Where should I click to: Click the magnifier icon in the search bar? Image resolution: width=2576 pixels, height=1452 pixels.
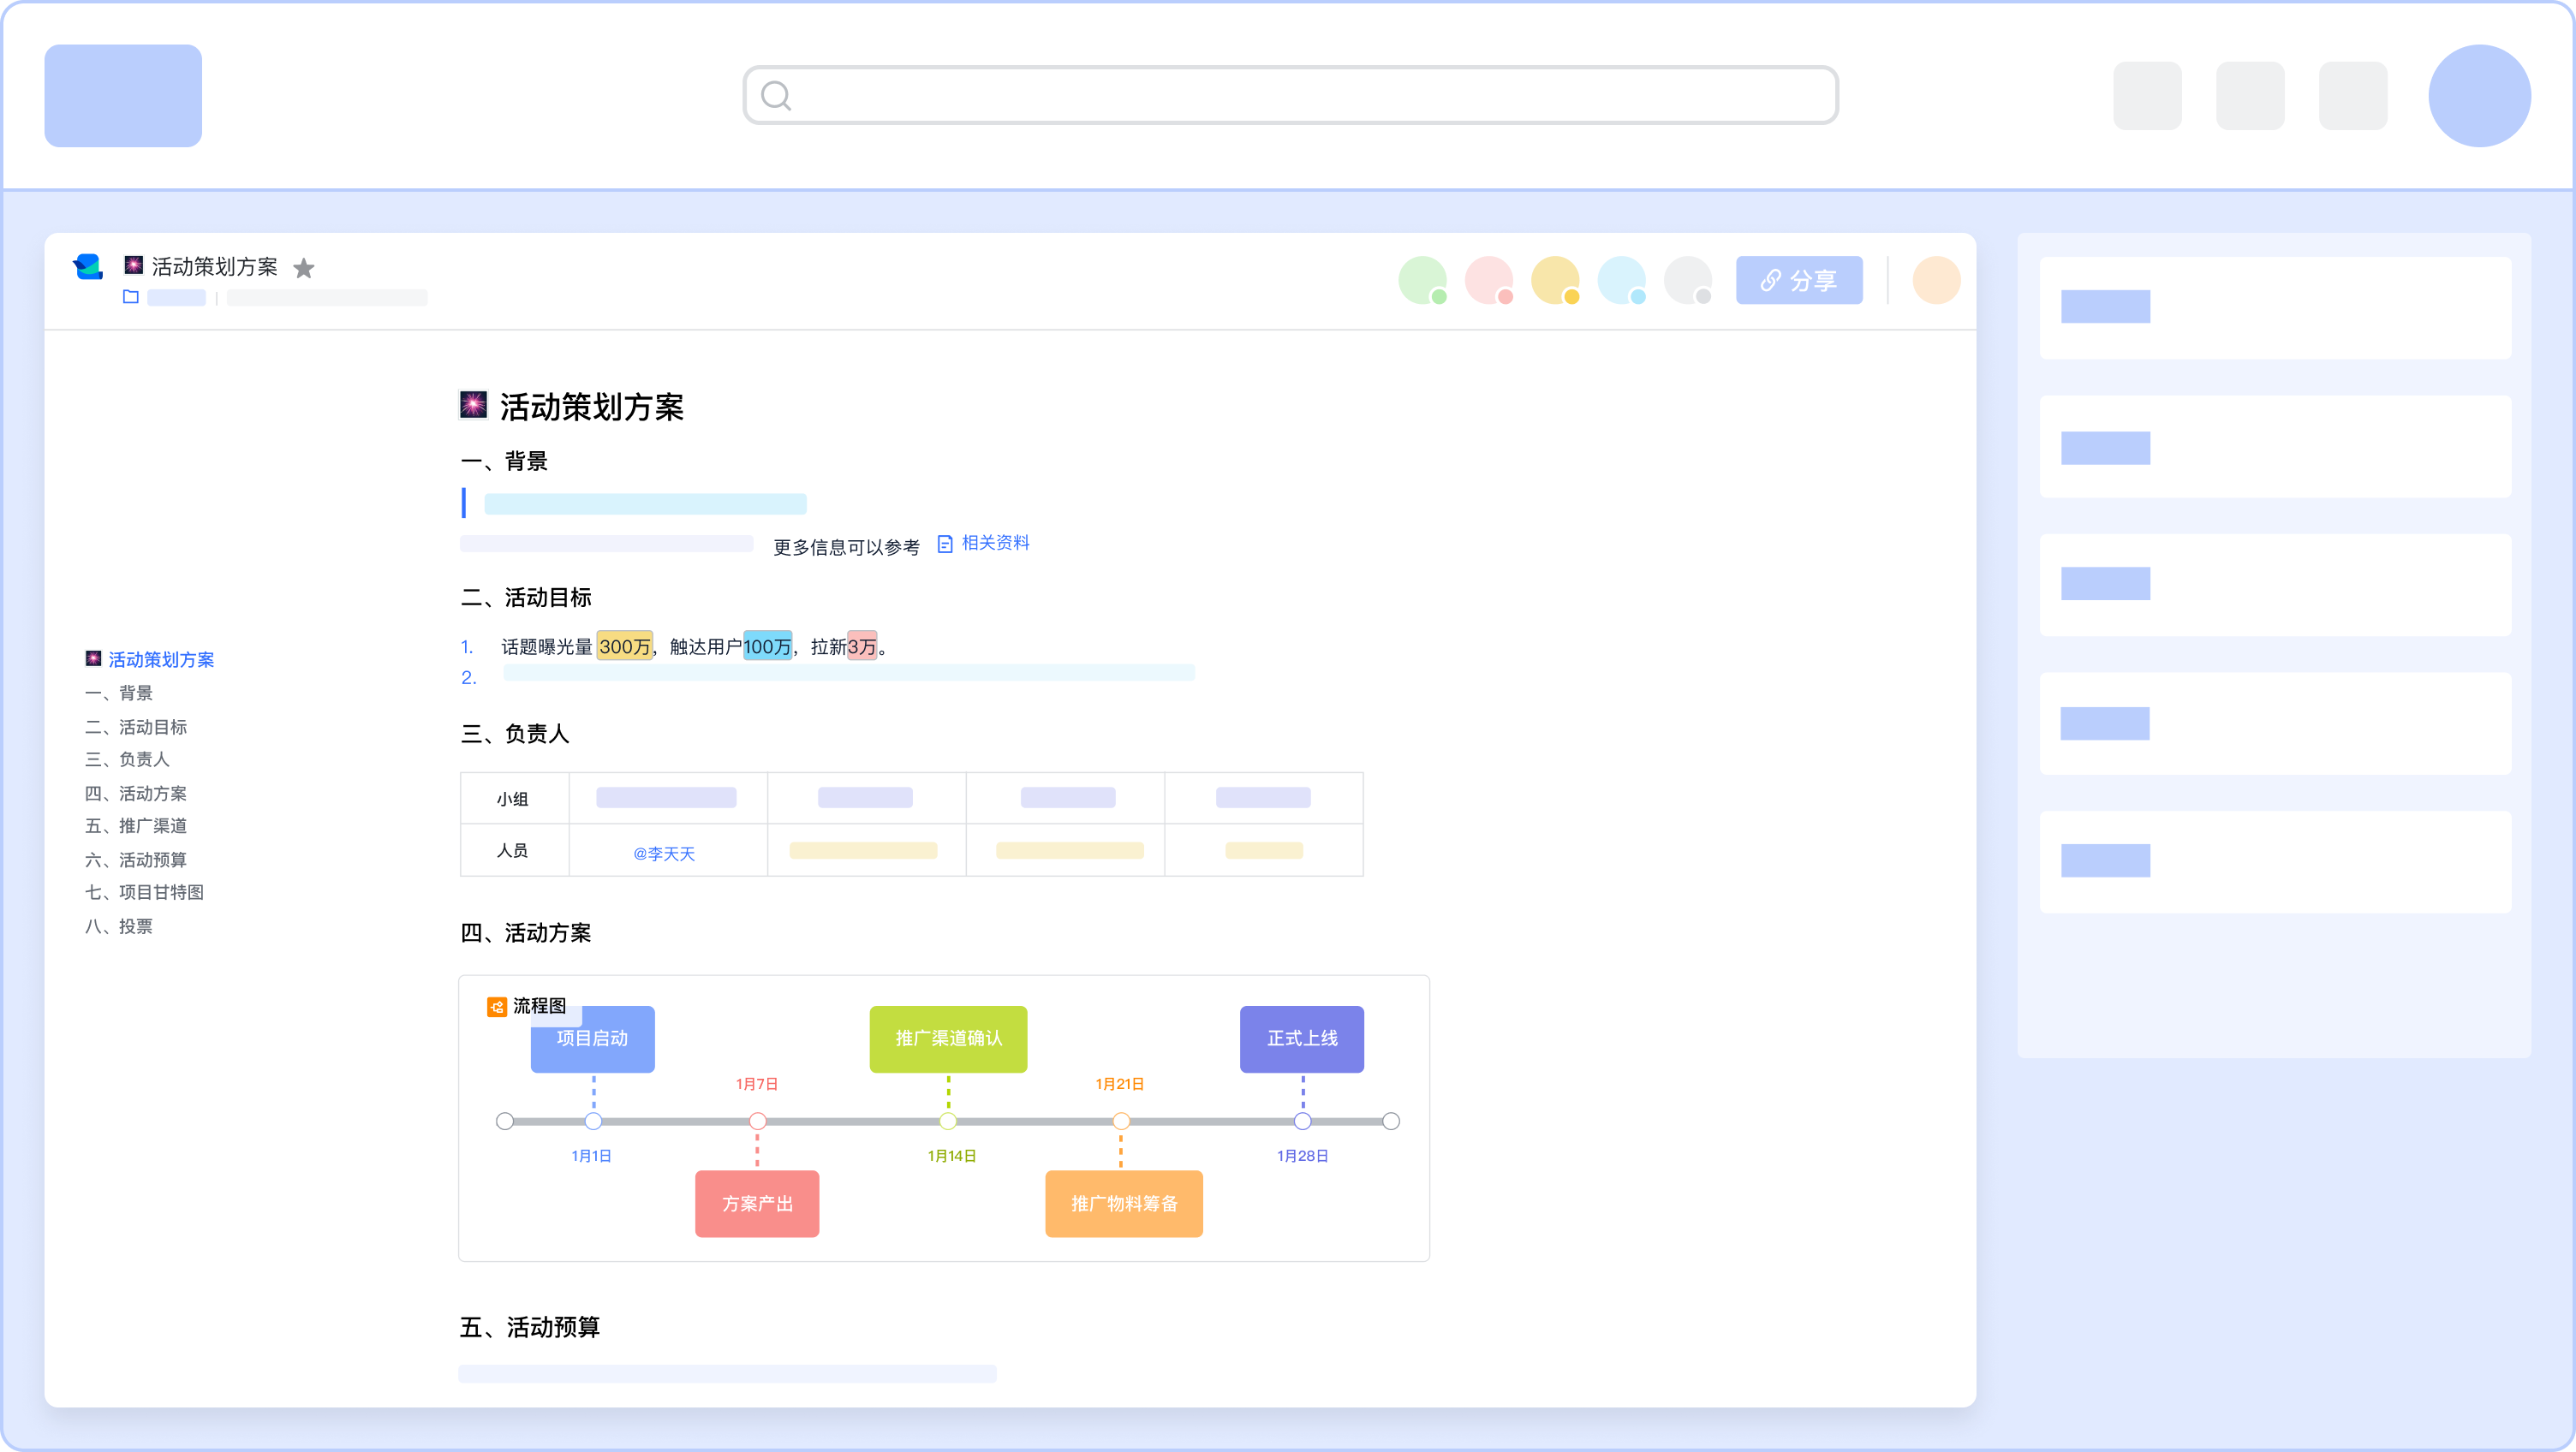(776, 95)
